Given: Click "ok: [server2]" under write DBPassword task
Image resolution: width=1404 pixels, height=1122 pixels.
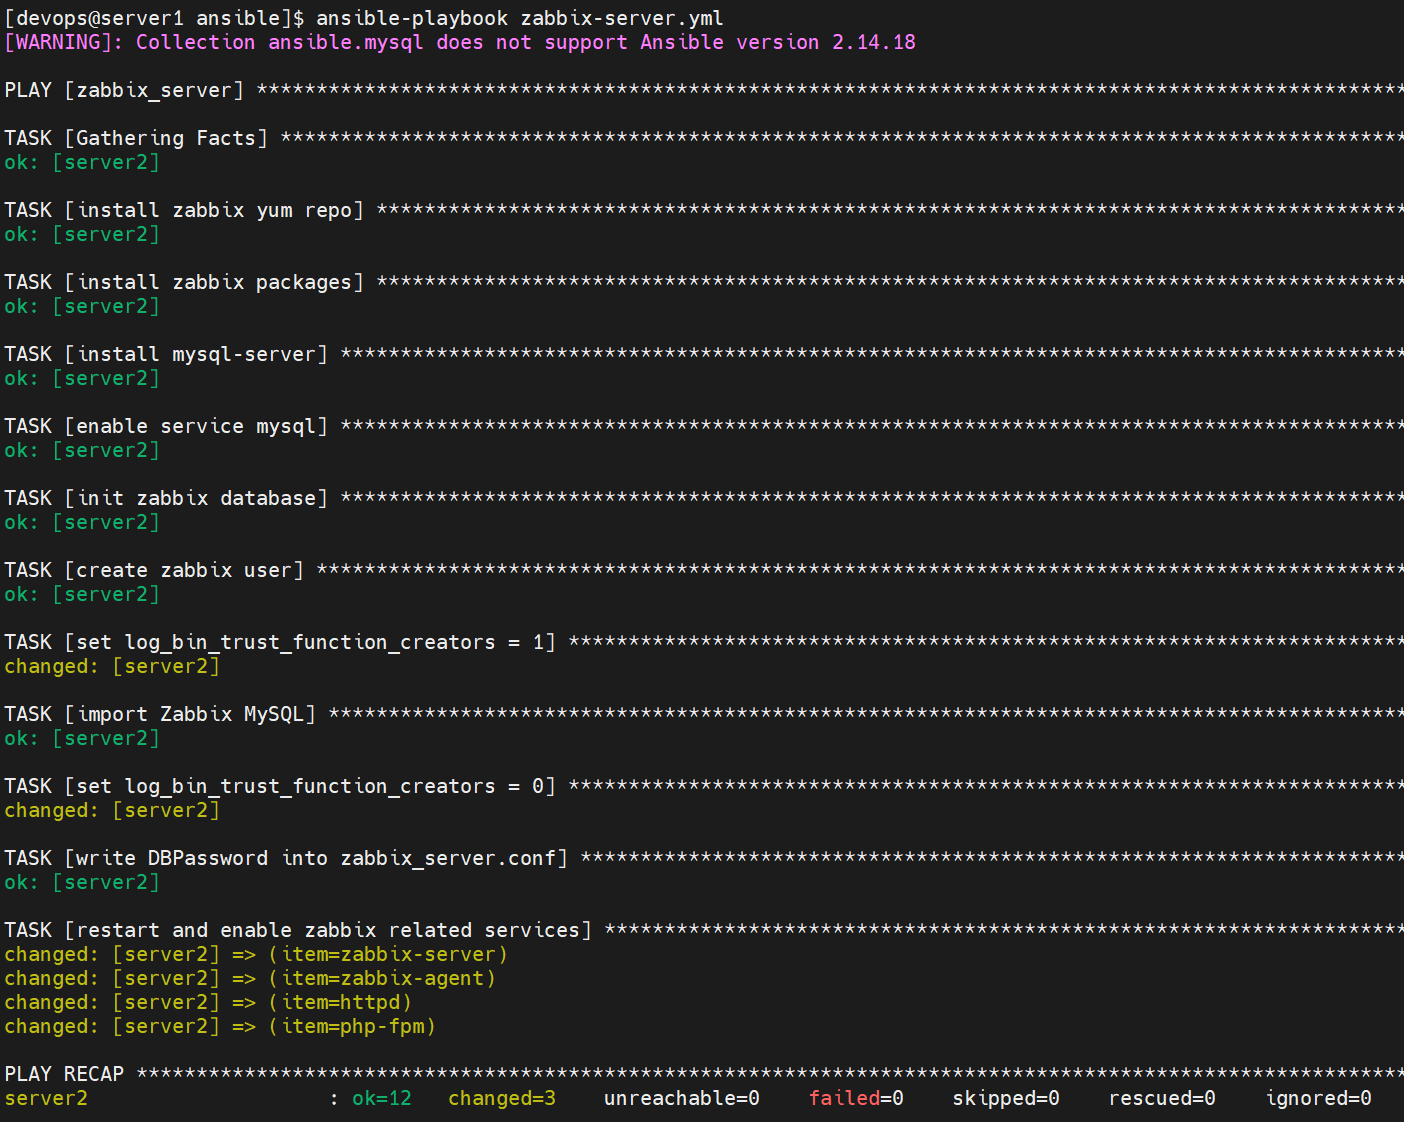Looking at the screenshot, I should click(82, 882).
